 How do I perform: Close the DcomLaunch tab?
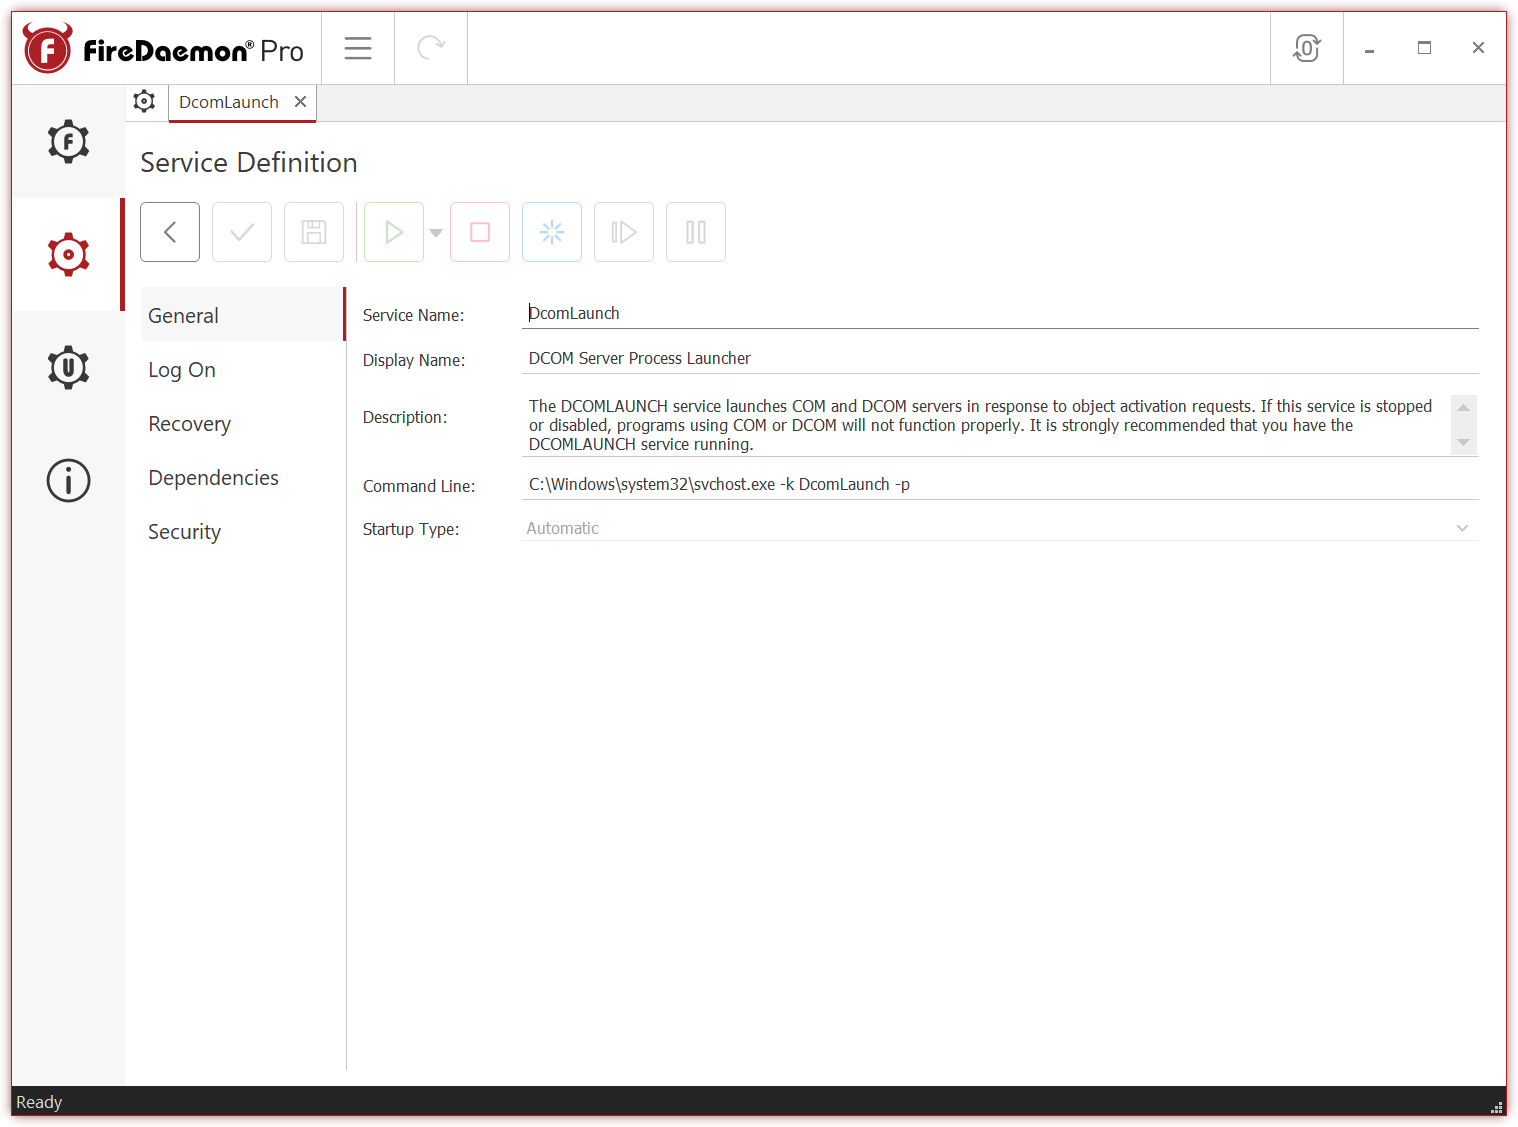[x=300, y=102]
